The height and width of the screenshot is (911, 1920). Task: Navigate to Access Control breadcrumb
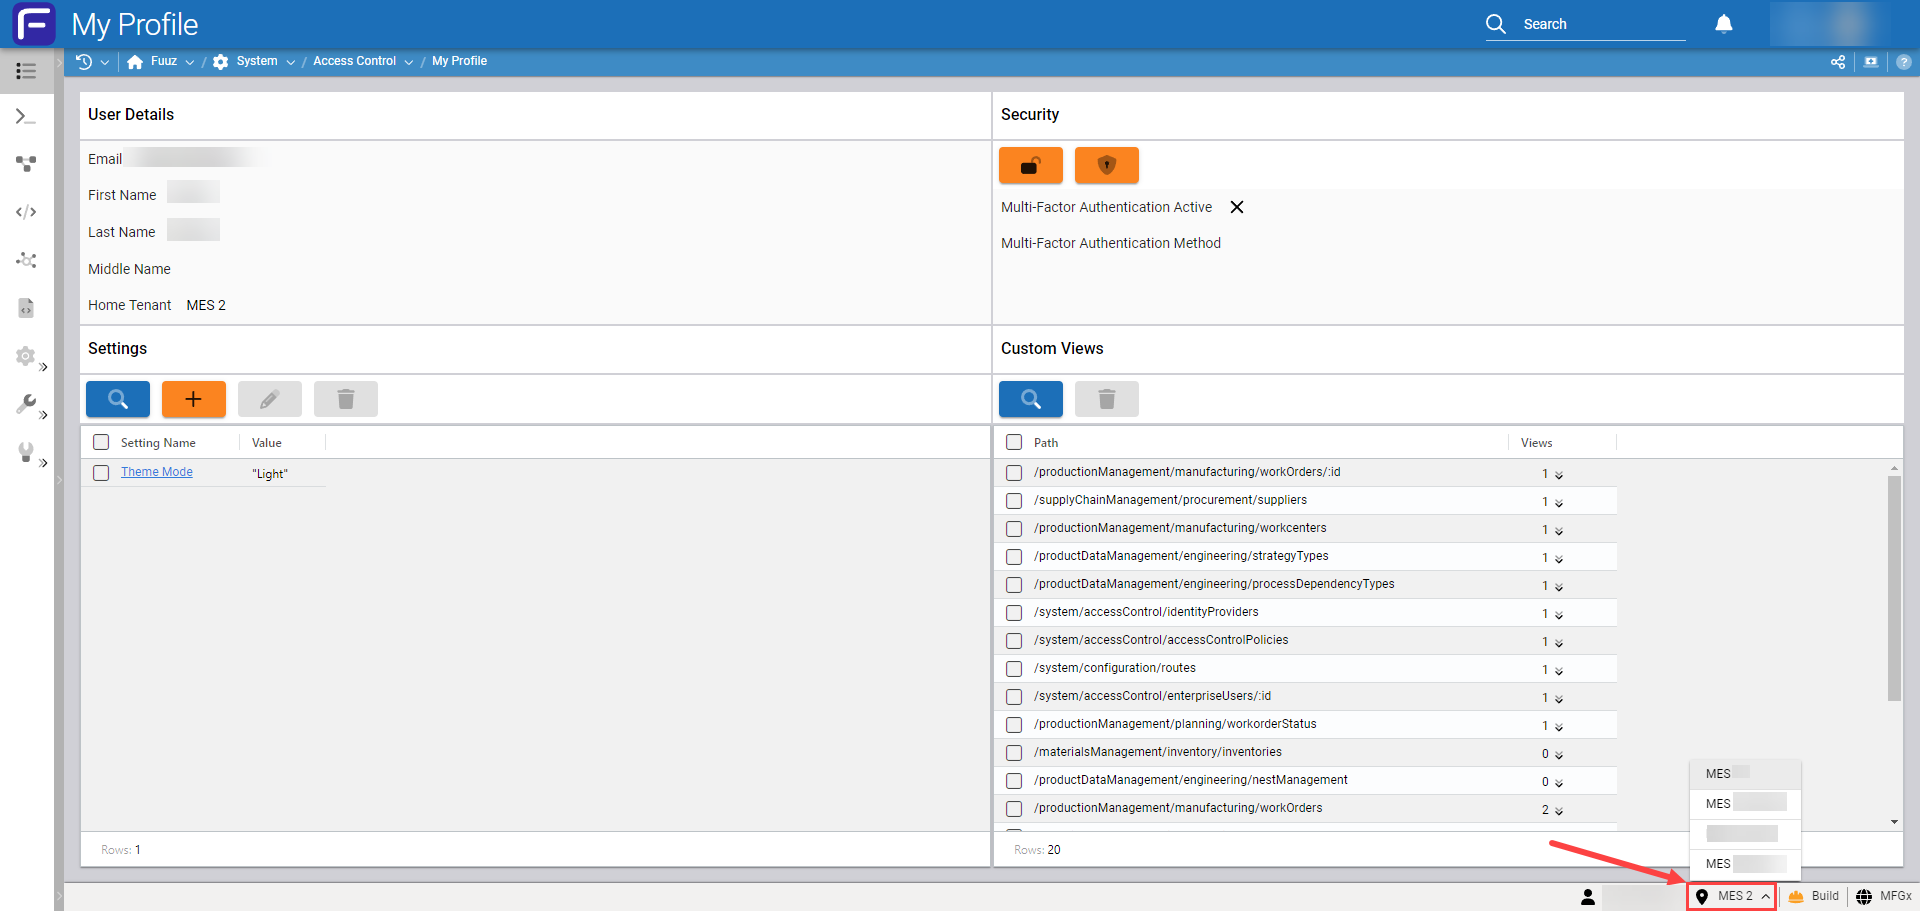(x=354, y=61)
